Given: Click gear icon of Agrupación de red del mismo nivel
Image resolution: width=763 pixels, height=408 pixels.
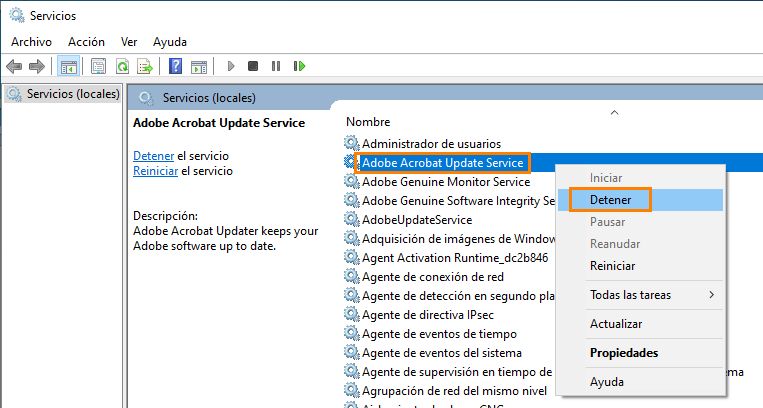Looking at the screenshot, I should [x=351, y=390].
